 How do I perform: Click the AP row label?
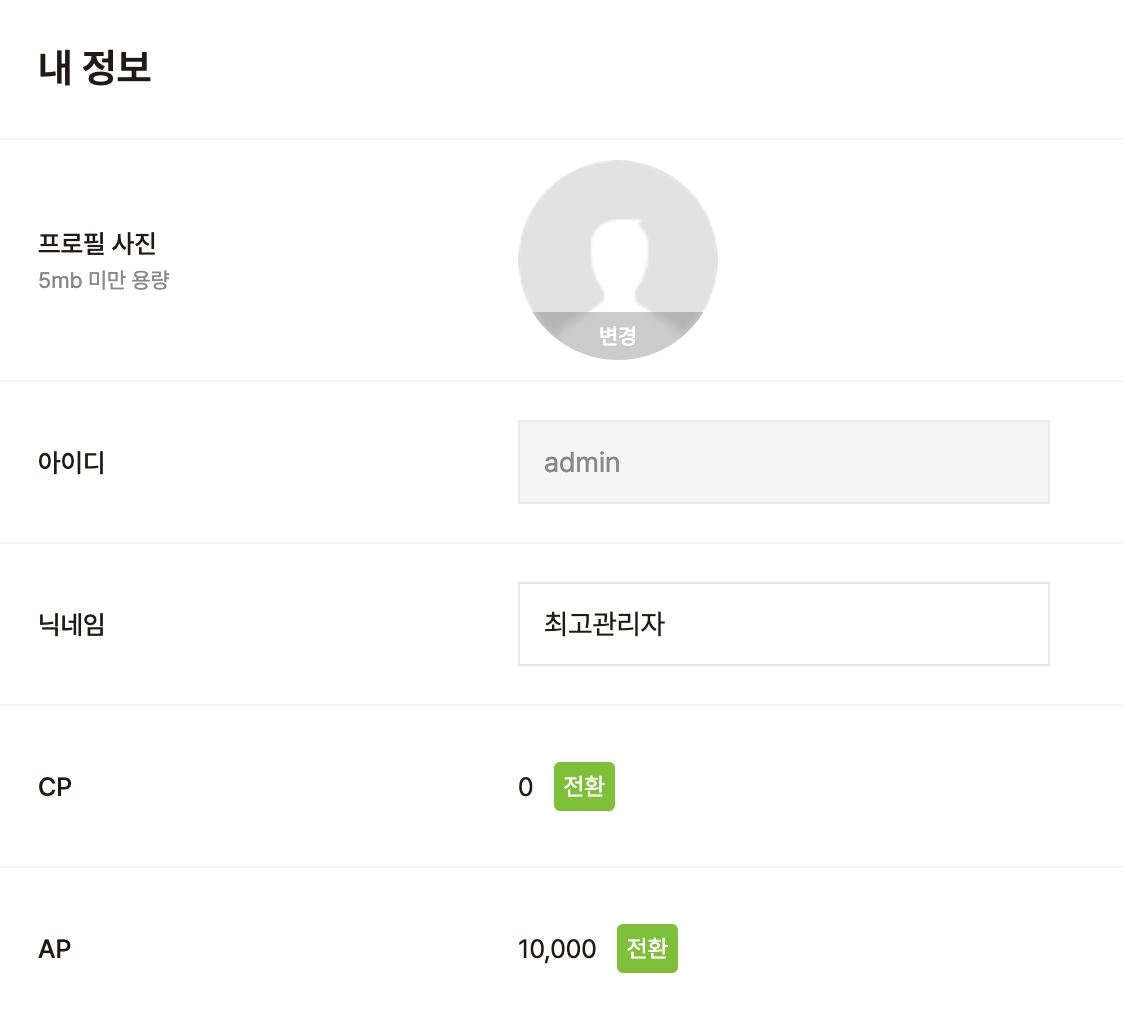coord(55,949)
